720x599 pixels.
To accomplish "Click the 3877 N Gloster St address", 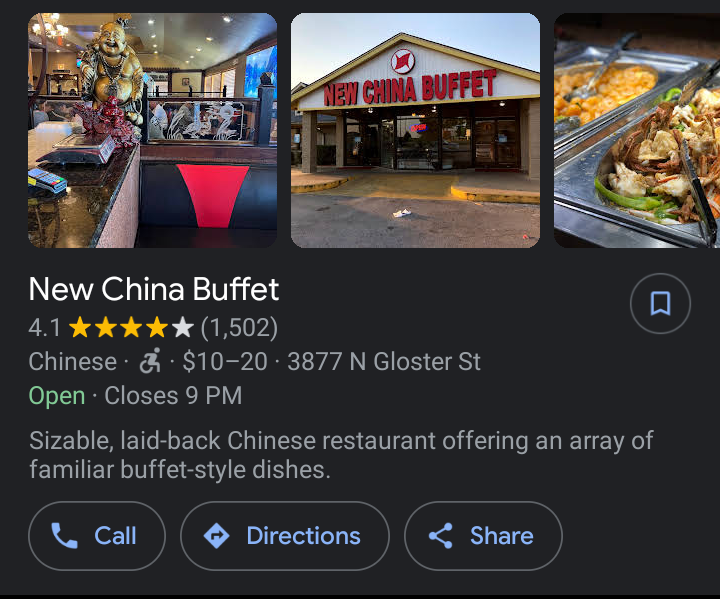I will point(384,362).
